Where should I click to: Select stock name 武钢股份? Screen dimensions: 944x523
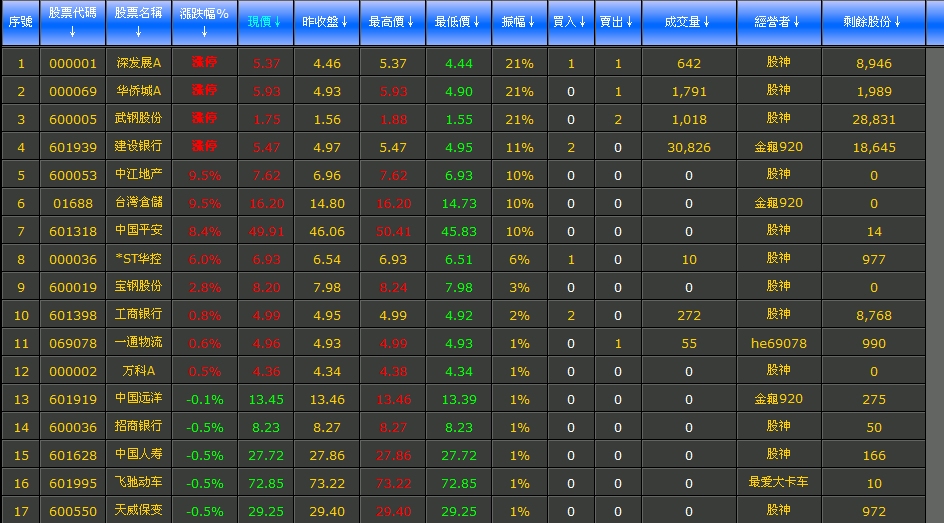(x=138, y=119)
